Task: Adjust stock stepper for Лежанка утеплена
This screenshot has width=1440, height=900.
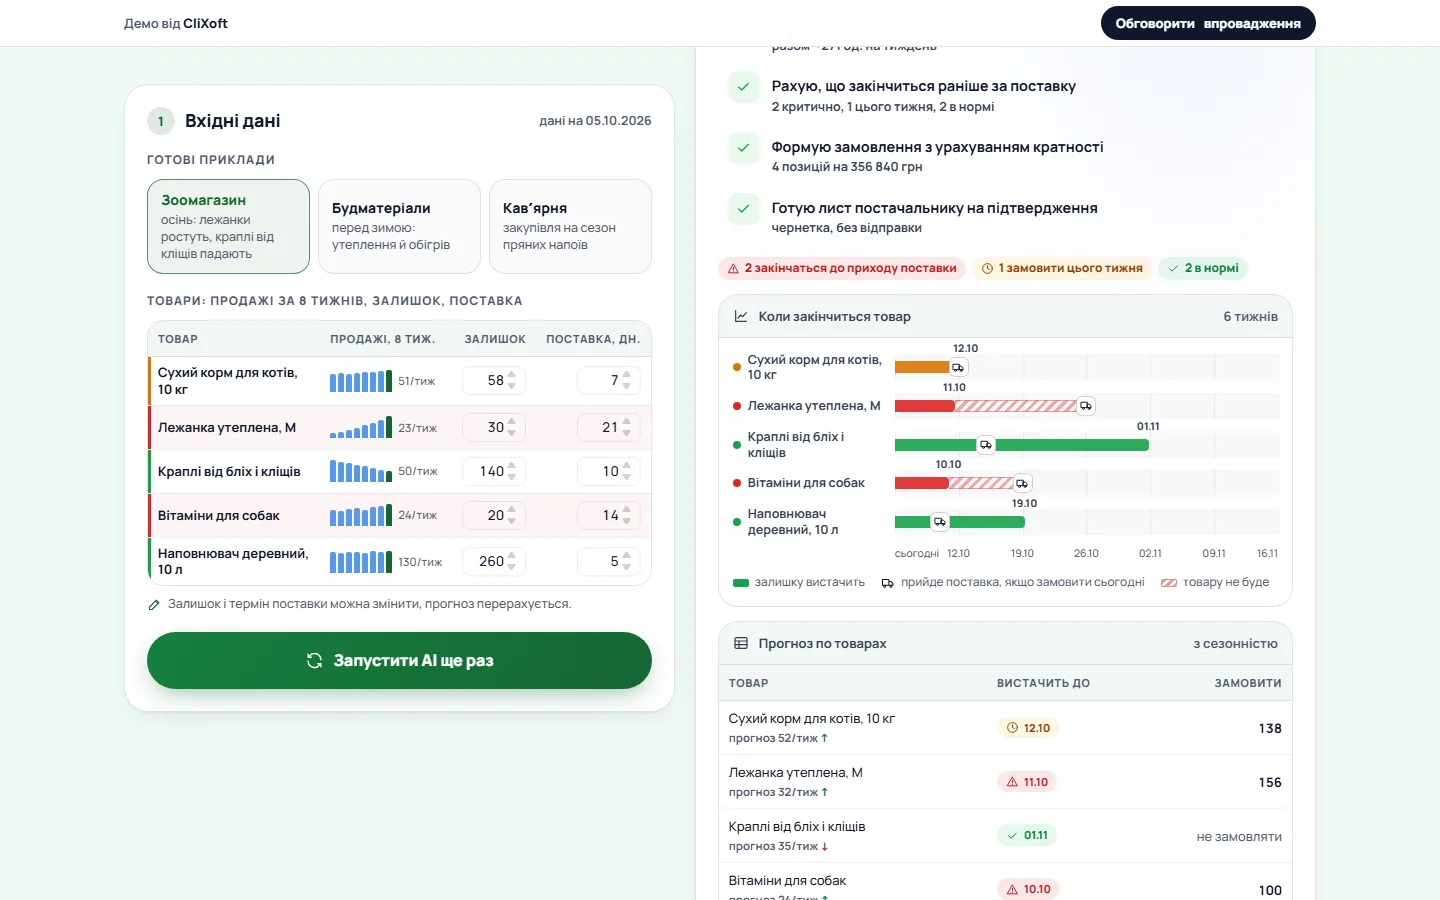Action: click(512, 427)
